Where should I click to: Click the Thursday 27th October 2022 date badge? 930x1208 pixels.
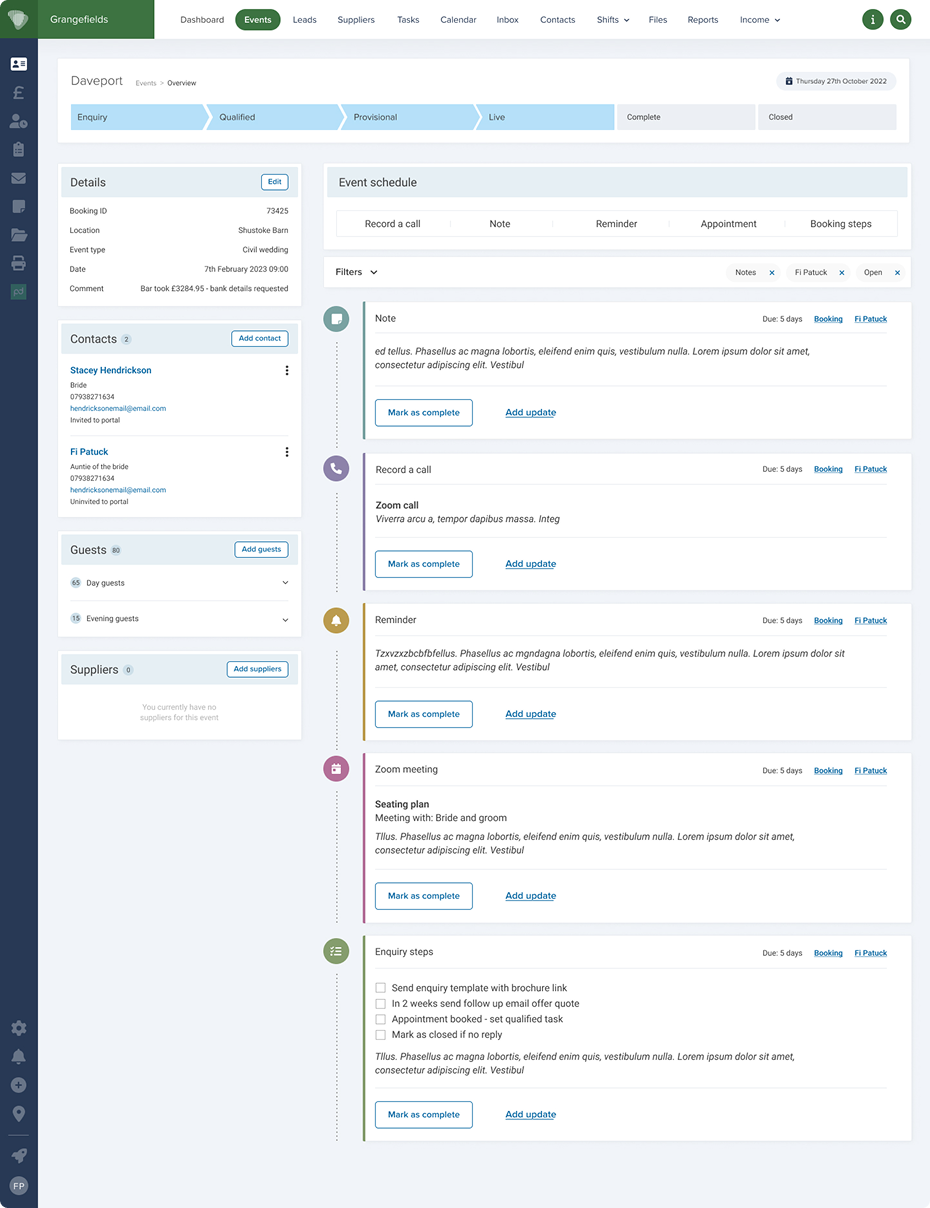(x=836, y=81)
